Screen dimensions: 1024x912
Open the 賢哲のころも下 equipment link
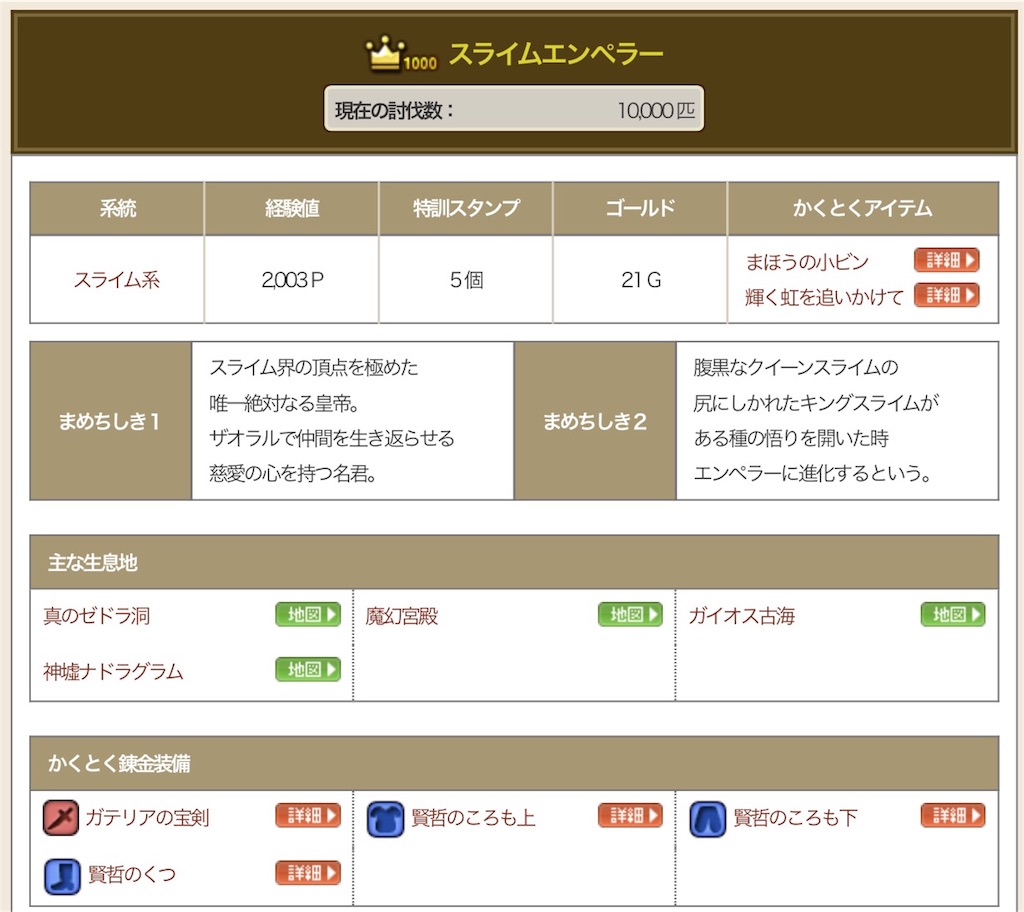[x=795, y=818]
